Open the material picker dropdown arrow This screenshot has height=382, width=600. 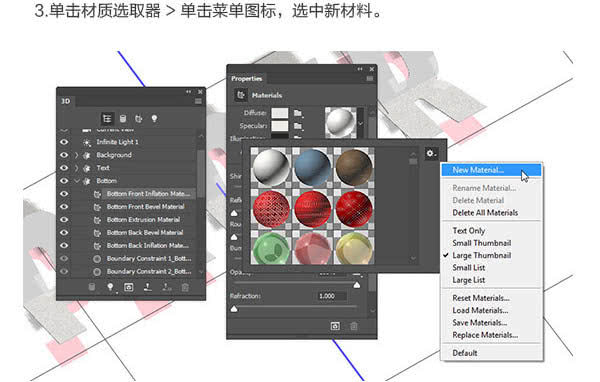pyautogui.click(x=360, y=123)
